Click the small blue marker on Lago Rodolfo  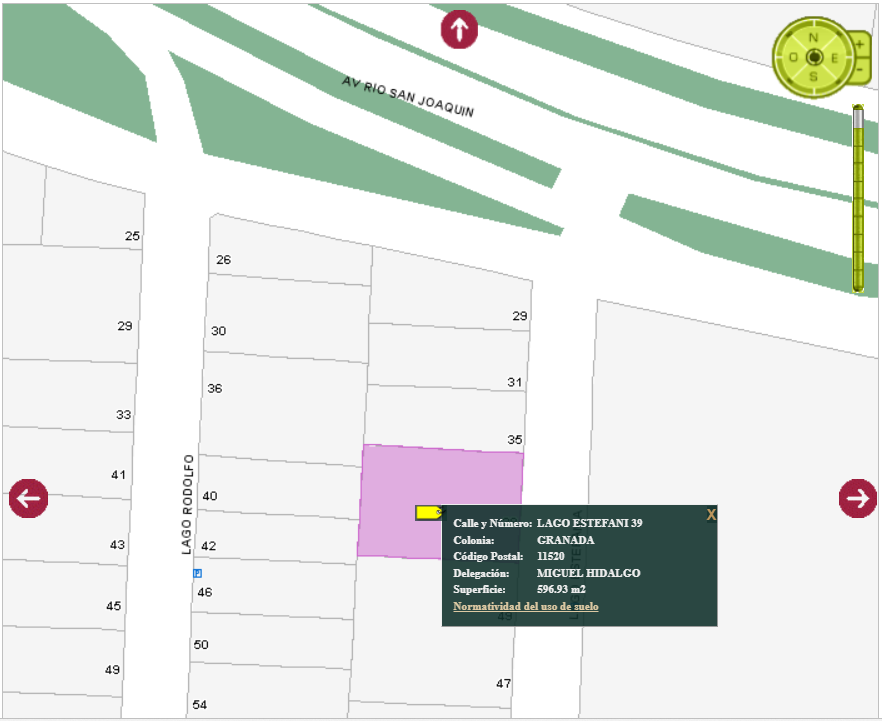(197, 573)
